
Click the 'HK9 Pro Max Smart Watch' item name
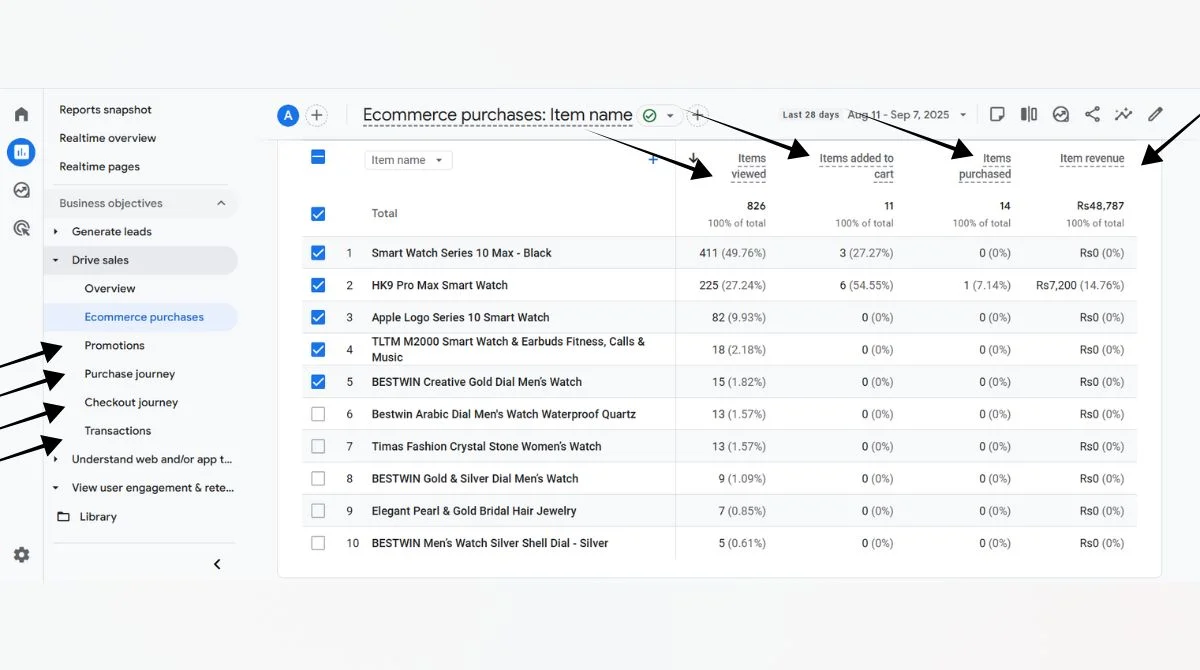pos(440,285)
